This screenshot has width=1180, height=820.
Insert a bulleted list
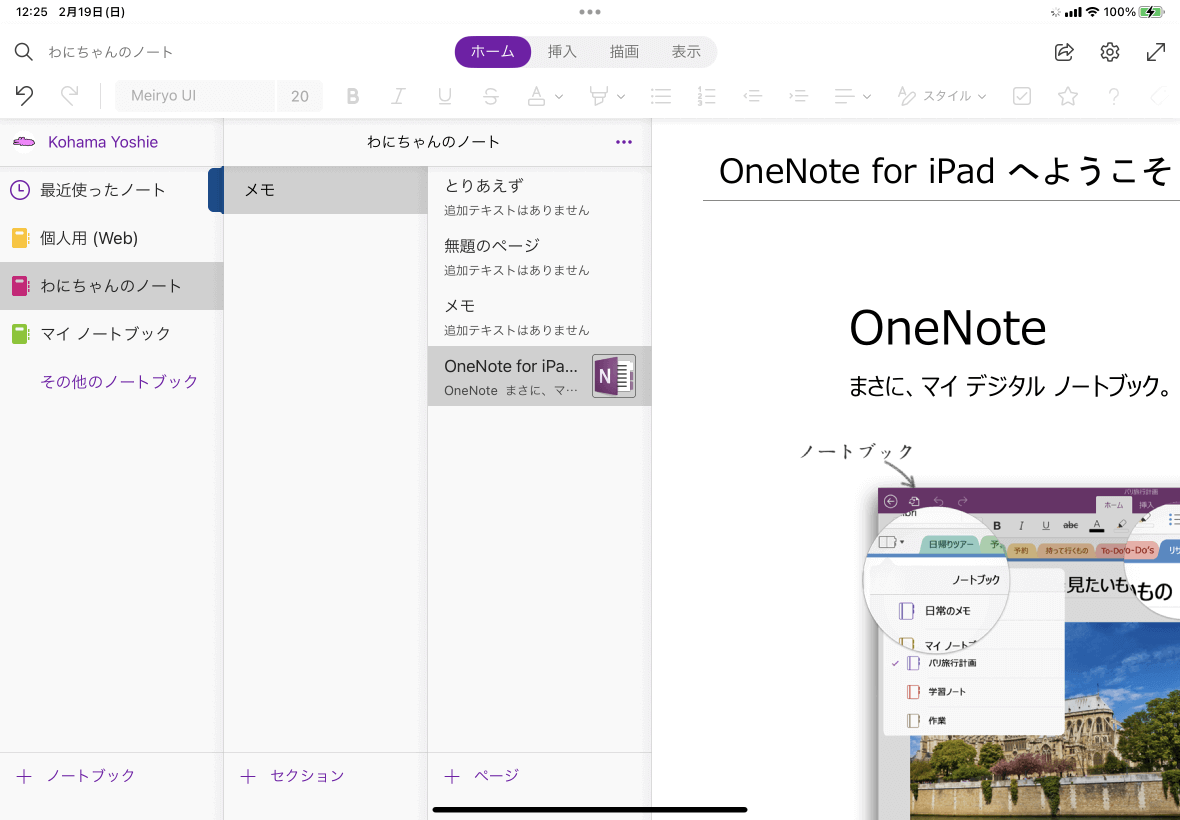[x=661, y=96]
